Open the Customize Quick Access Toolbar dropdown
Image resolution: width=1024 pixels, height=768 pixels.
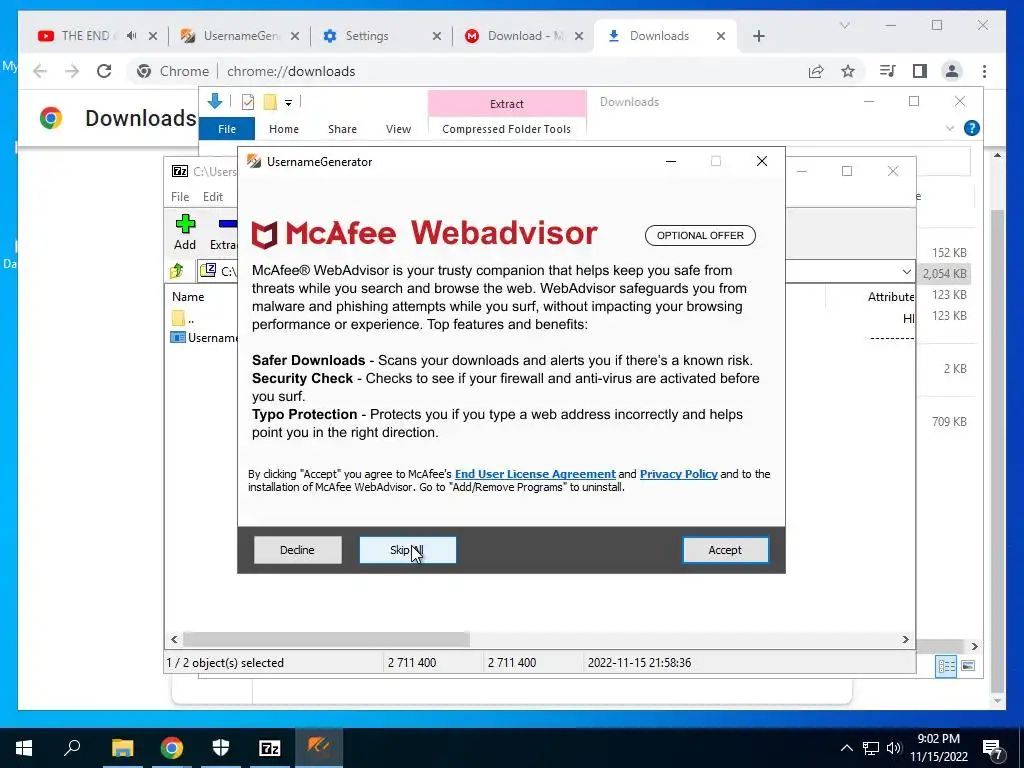pyautogui.click(x=288, y=103)
